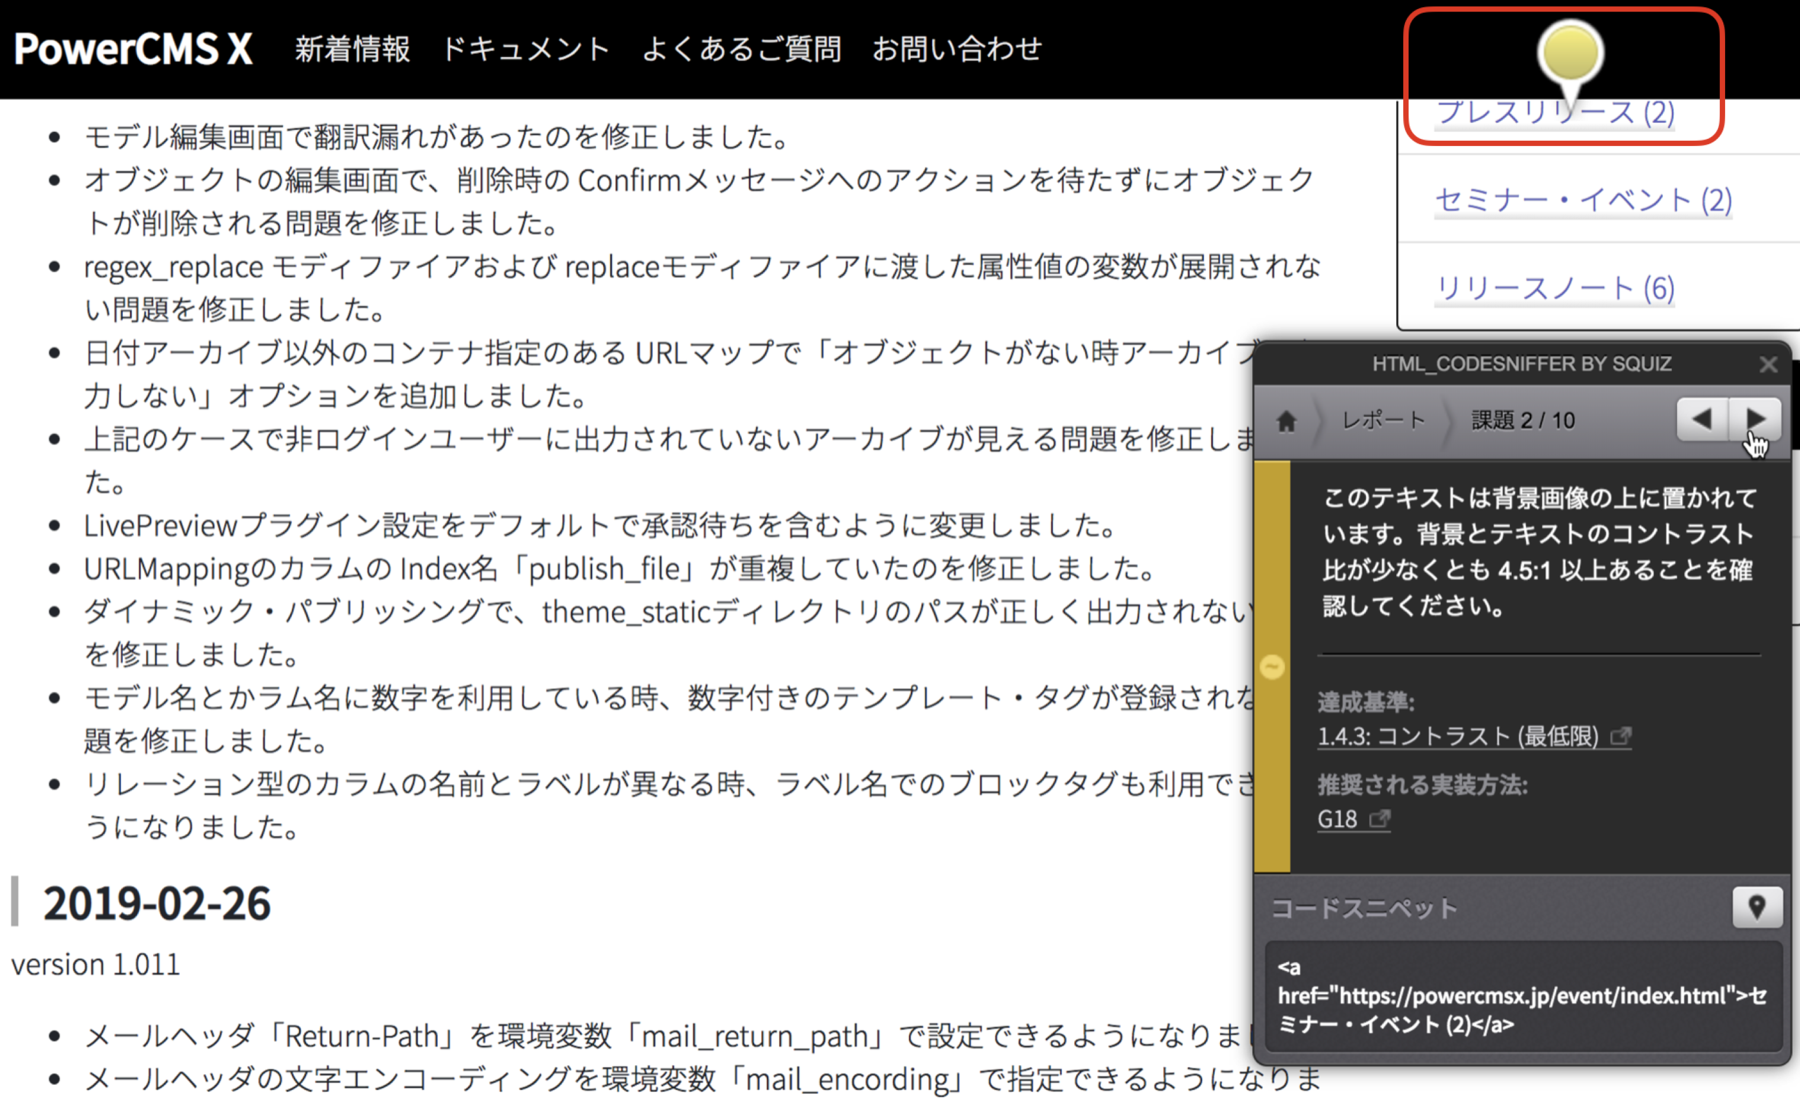Open the プレスリリース (2) link
This screenshot has height=1101, width=1800.
point(1554,113)
